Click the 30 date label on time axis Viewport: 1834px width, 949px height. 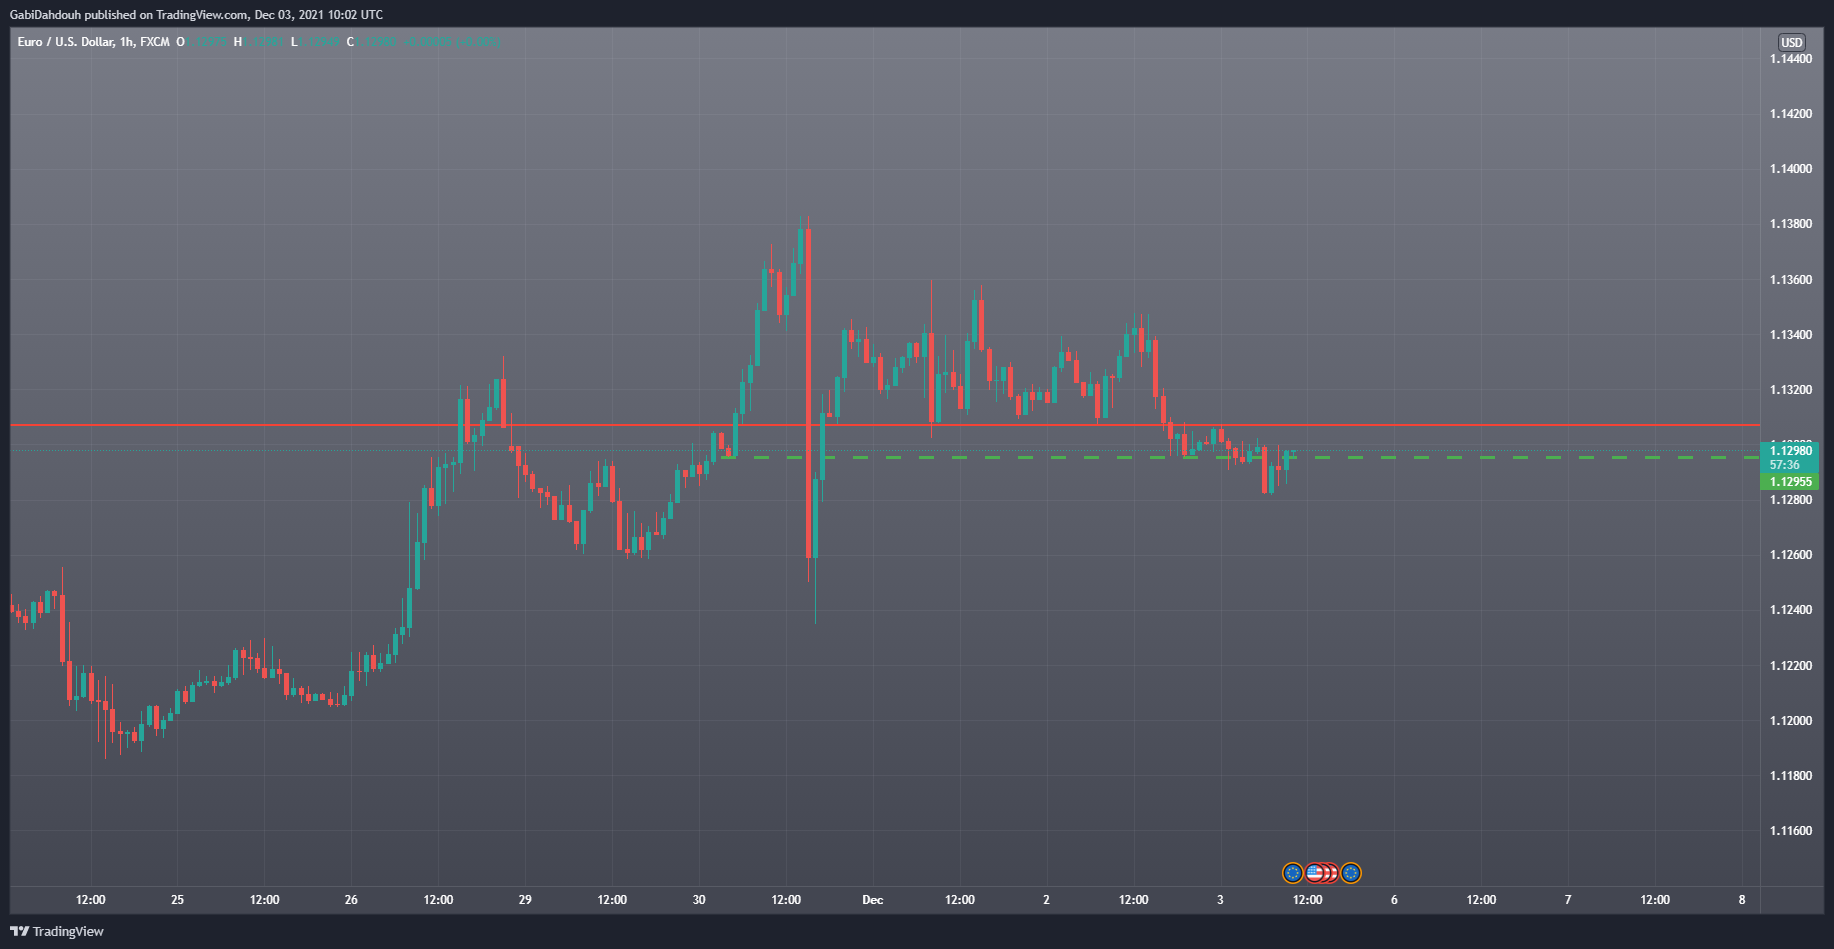click(699, 900)
